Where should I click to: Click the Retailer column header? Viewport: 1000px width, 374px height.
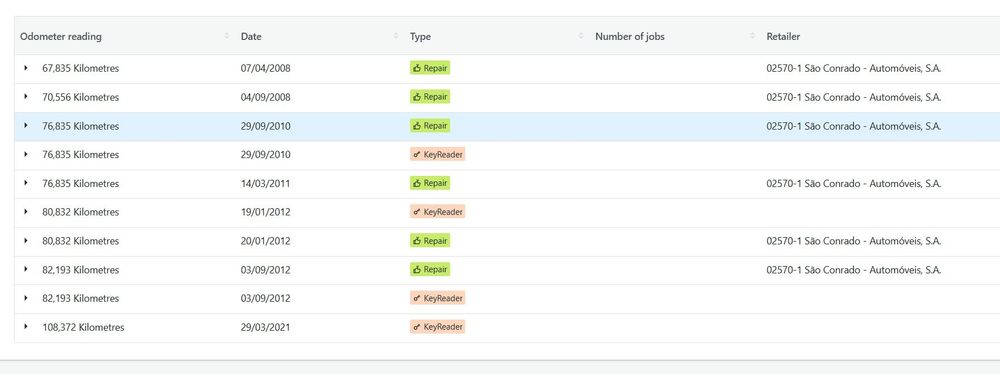pos(783,37)
